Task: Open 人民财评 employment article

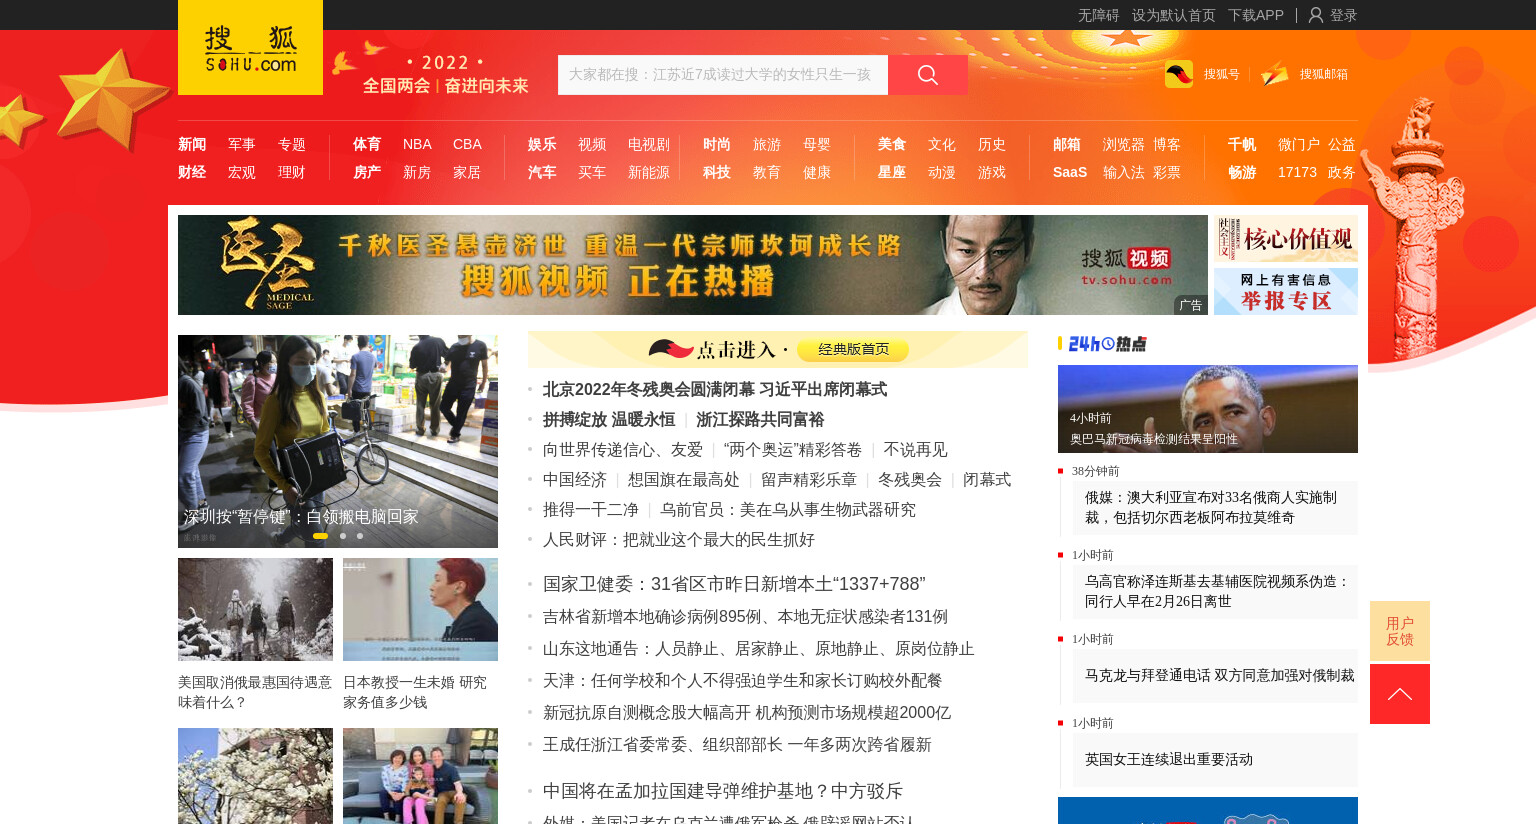Action: (679, 540)
